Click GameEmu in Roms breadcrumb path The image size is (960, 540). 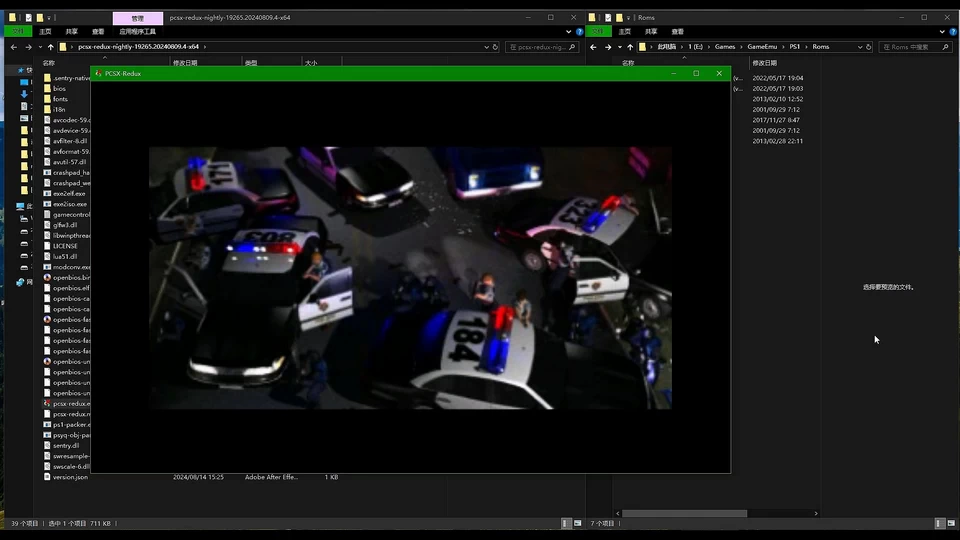pyautogui.click(x=762, y=47)
